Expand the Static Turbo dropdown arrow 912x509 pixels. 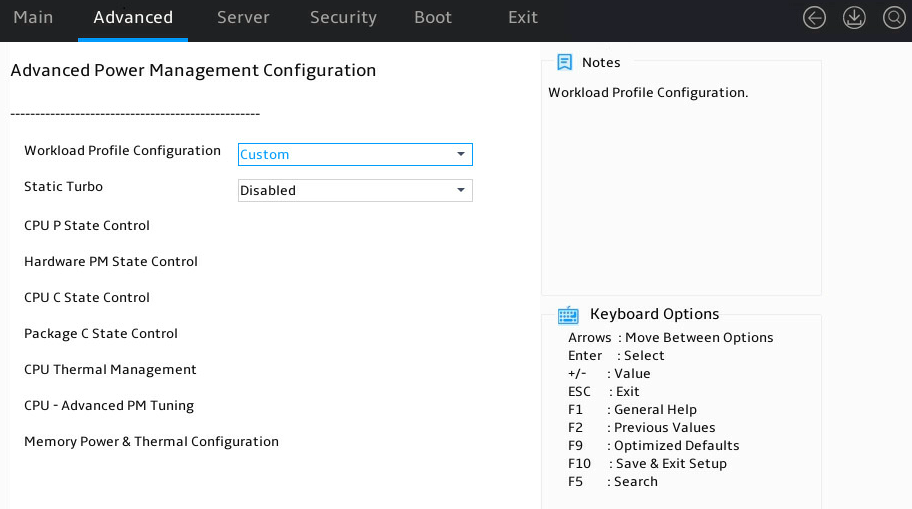pos(461,190)
